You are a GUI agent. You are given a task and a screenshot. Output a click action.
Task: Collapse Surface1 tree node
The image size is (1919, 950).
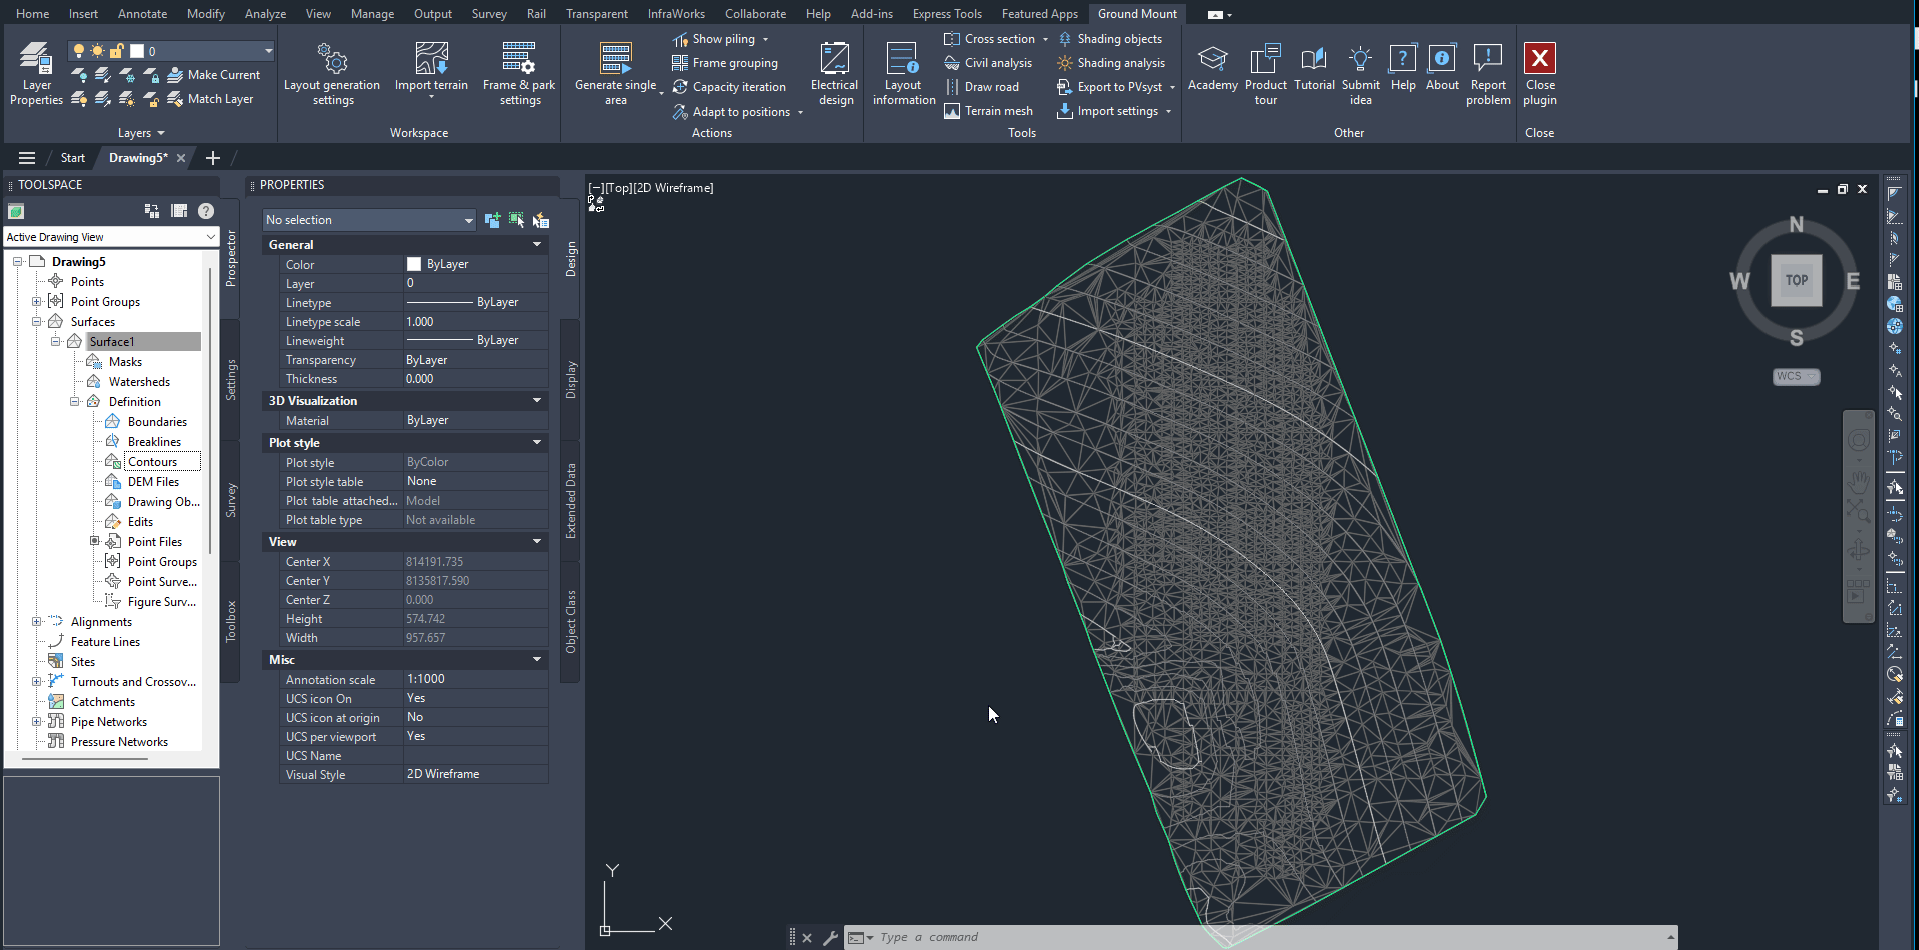pyautogui.click(x=56, y=342)
